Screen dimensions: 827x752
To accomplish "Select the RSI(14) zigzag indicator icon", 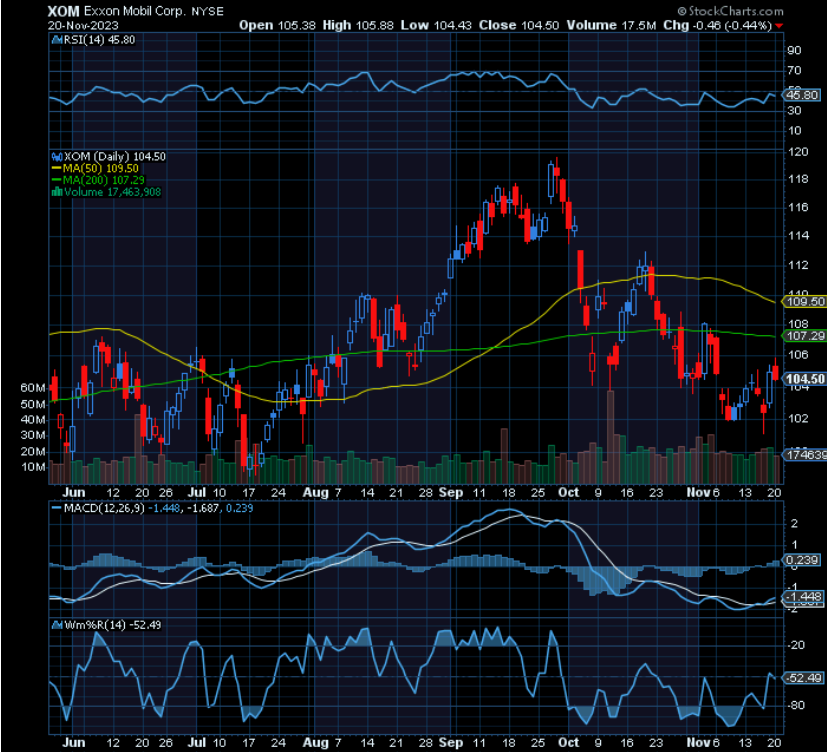I will click(55, 42).
